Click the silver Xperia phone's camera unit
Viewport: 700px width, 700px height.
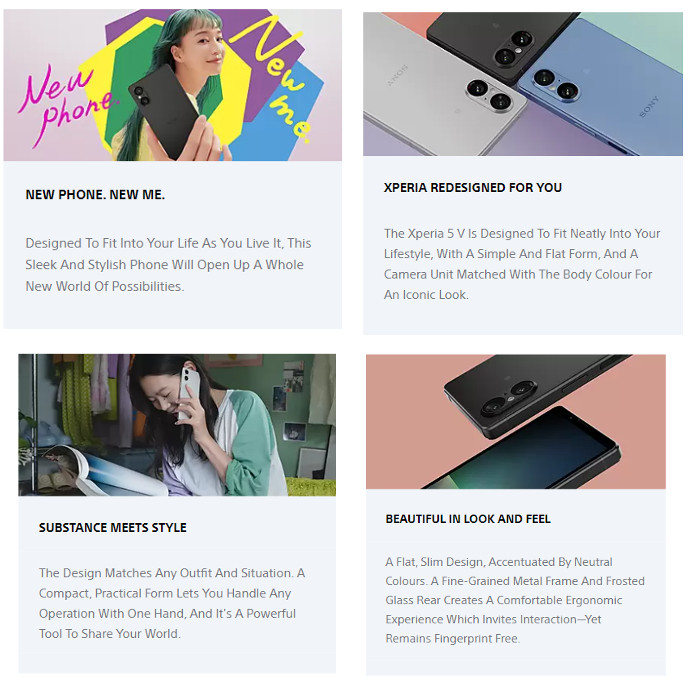489,94
